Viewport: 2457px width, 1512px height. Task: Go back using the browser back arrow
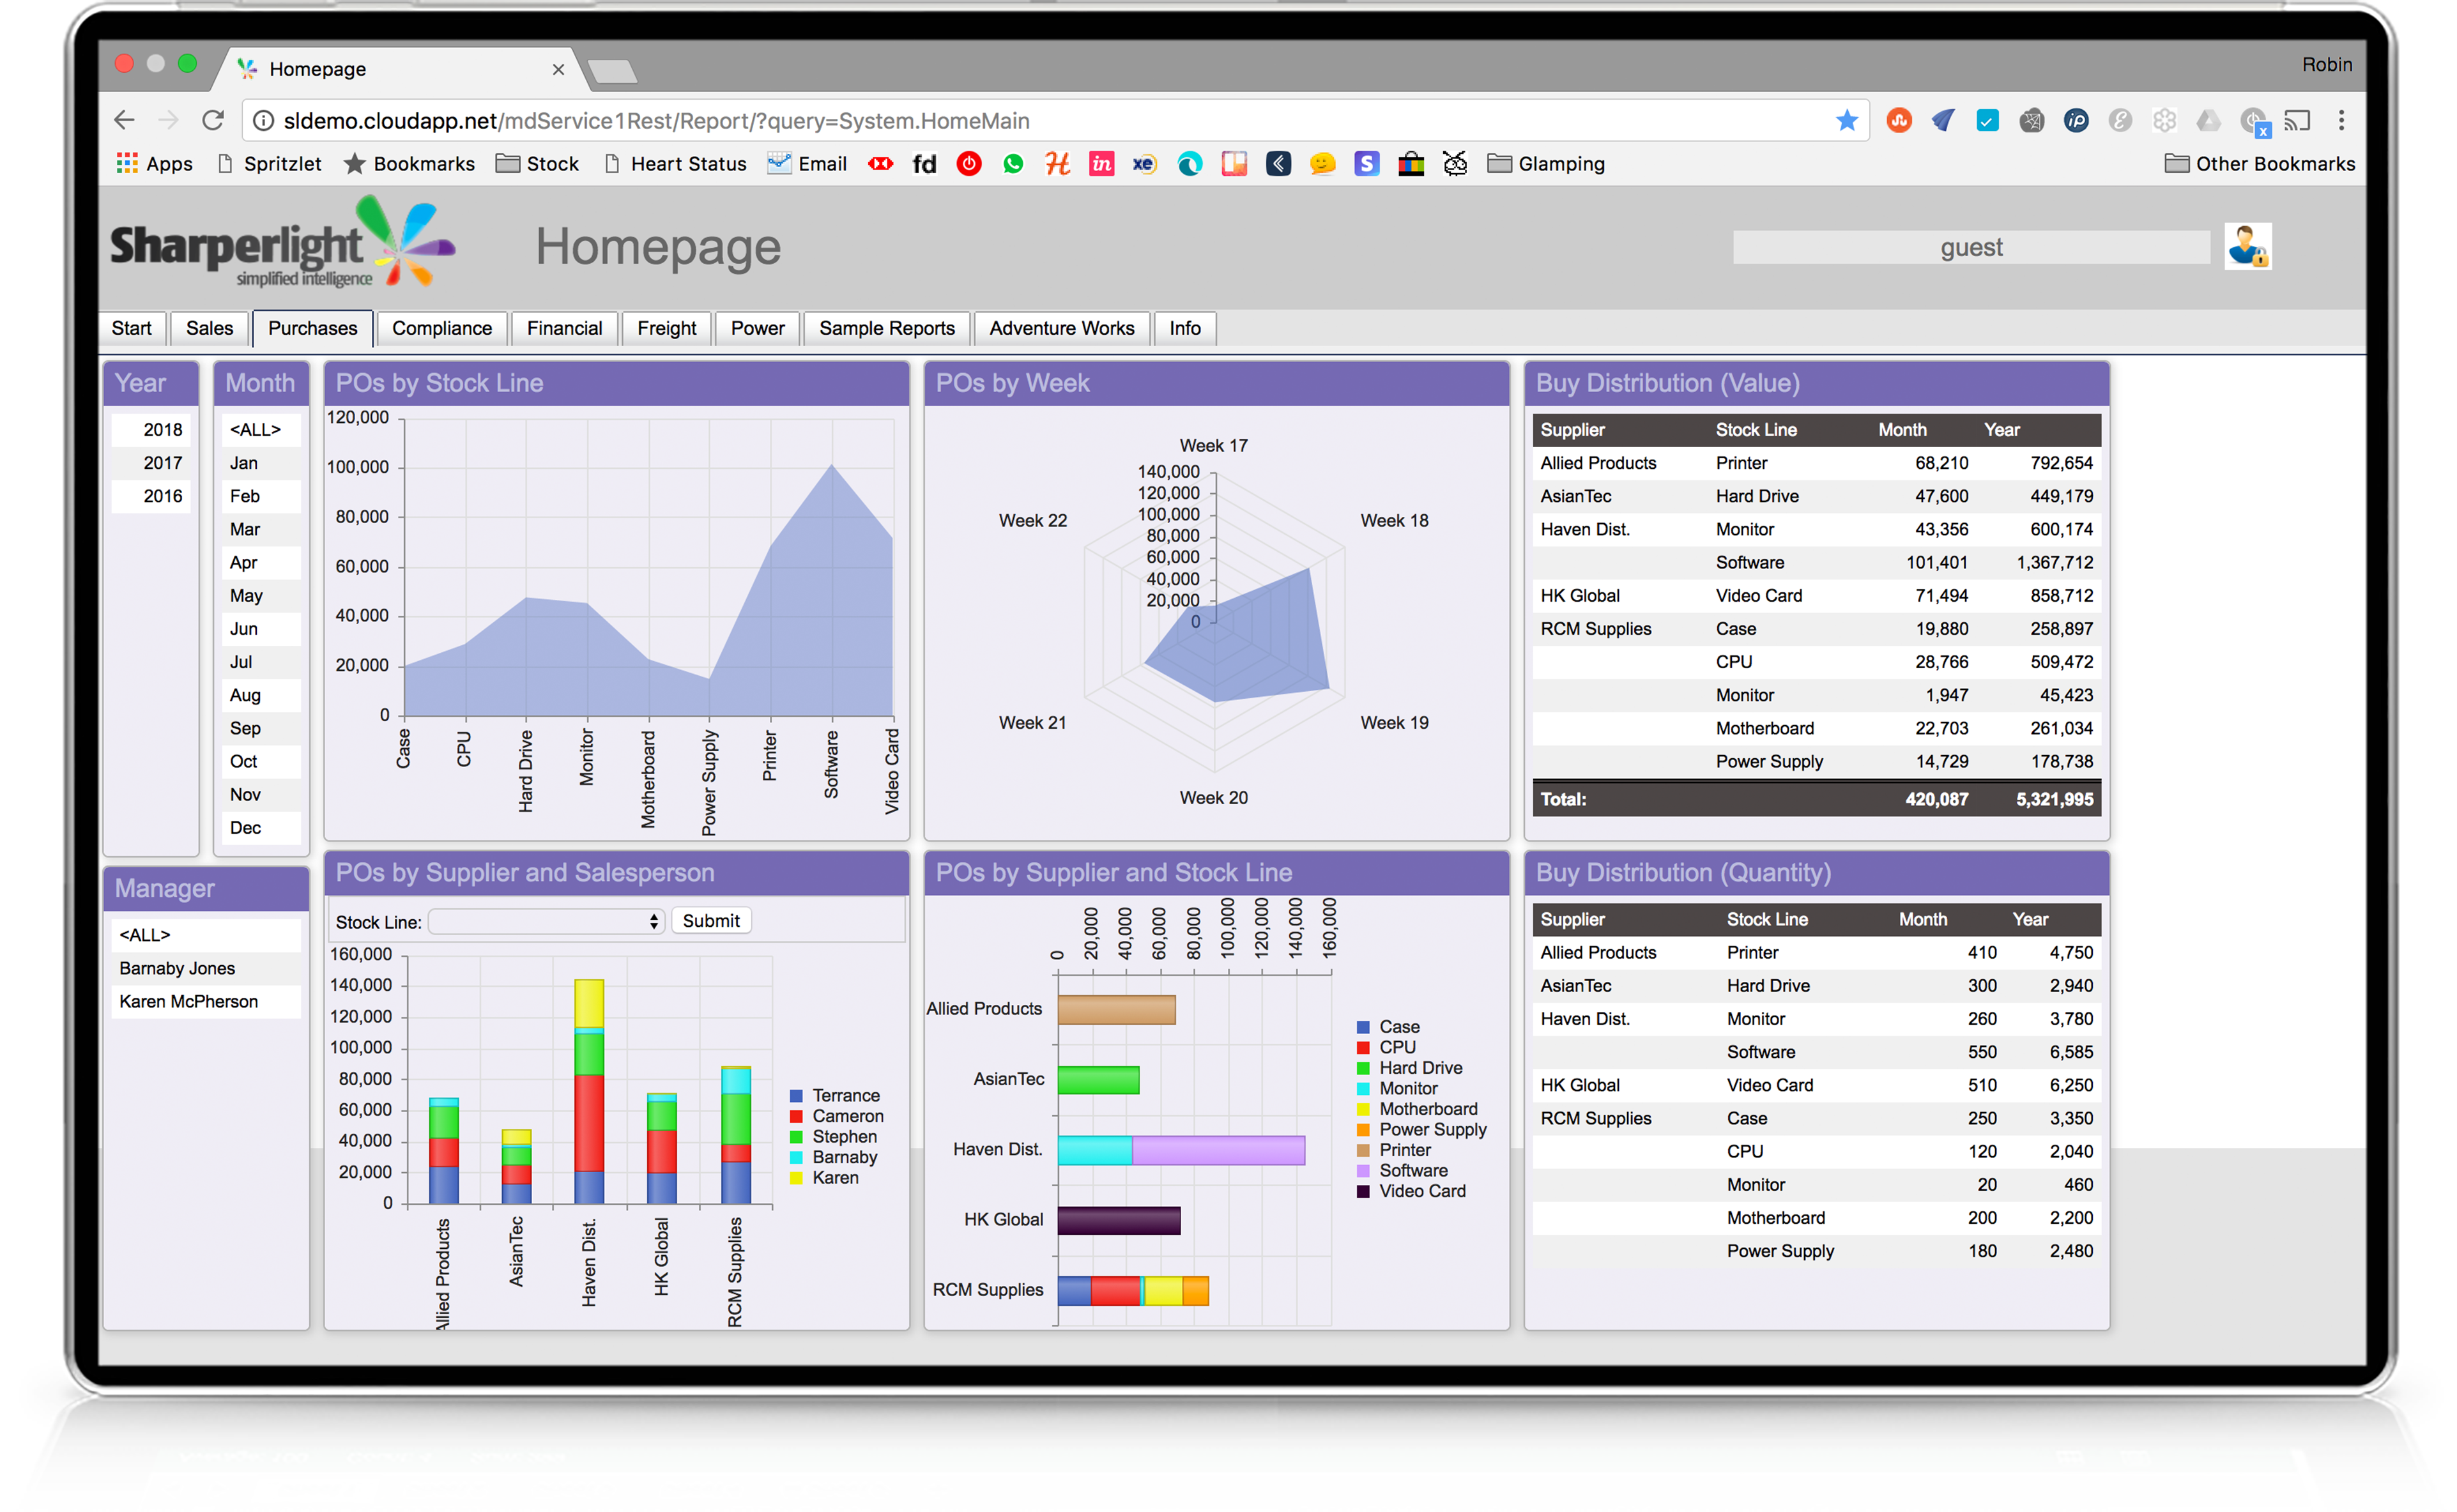[124, 121]
